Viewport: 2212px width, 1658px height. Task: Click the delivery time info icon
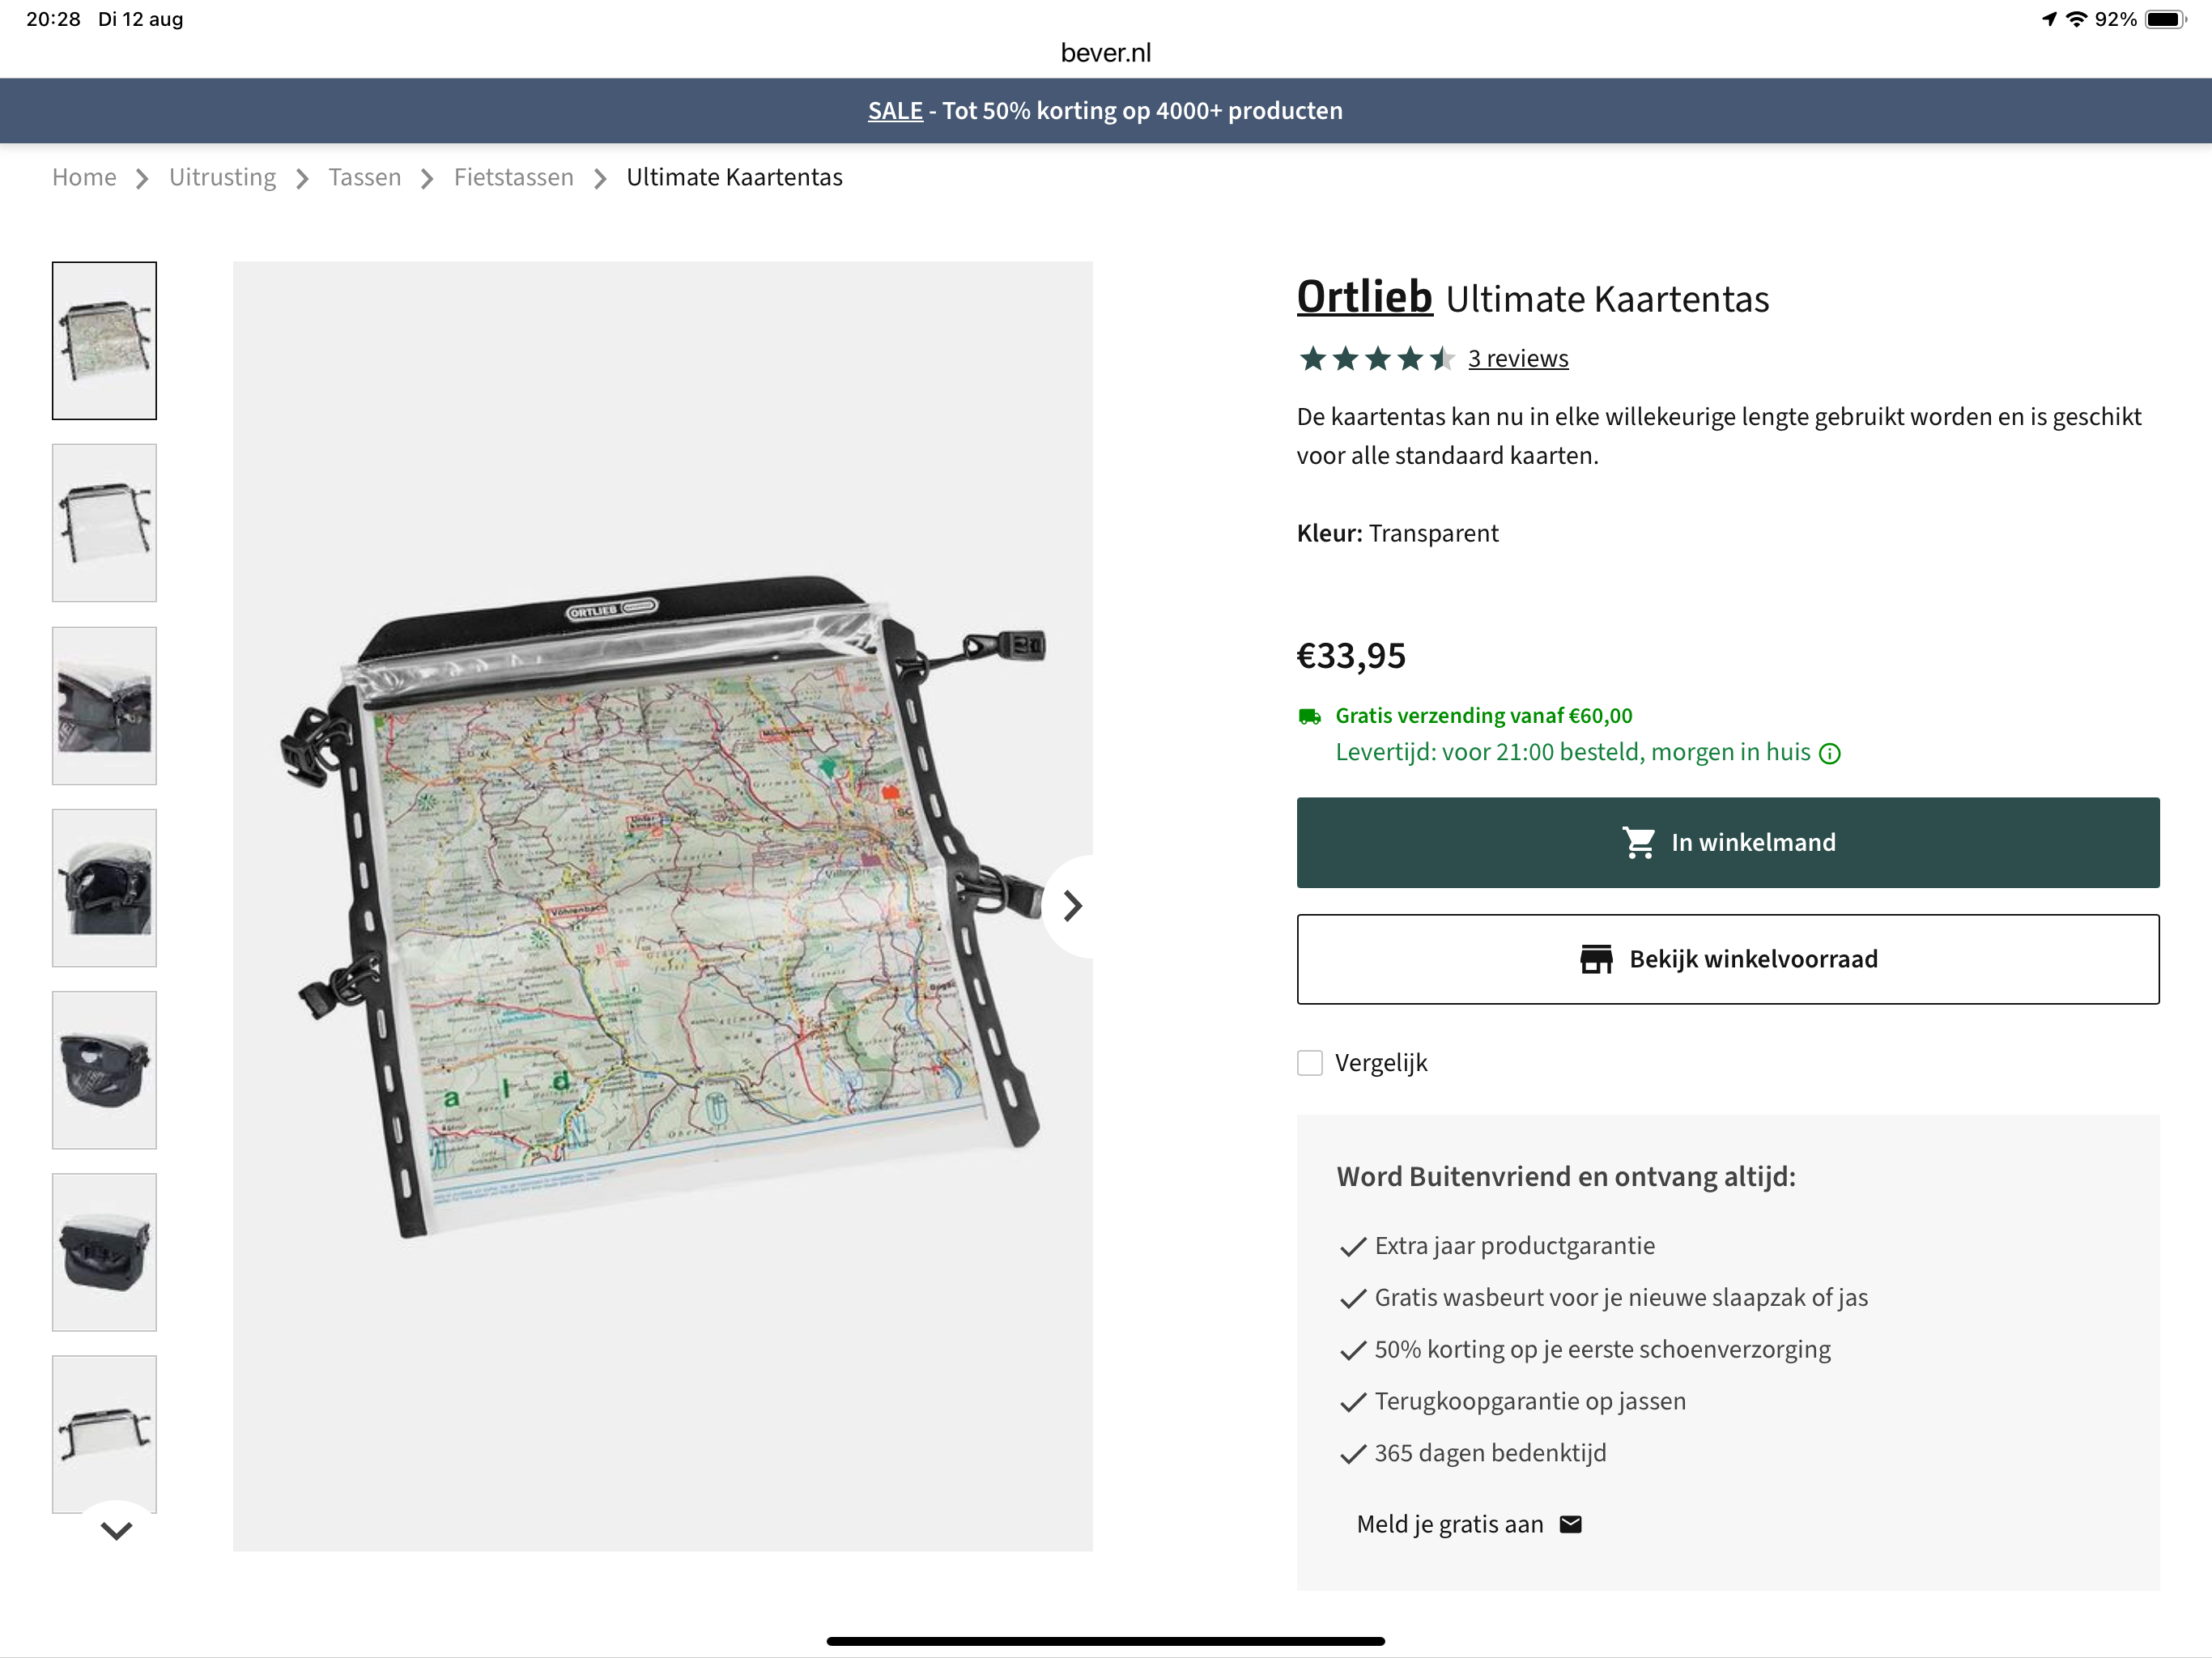point(1829,754)
